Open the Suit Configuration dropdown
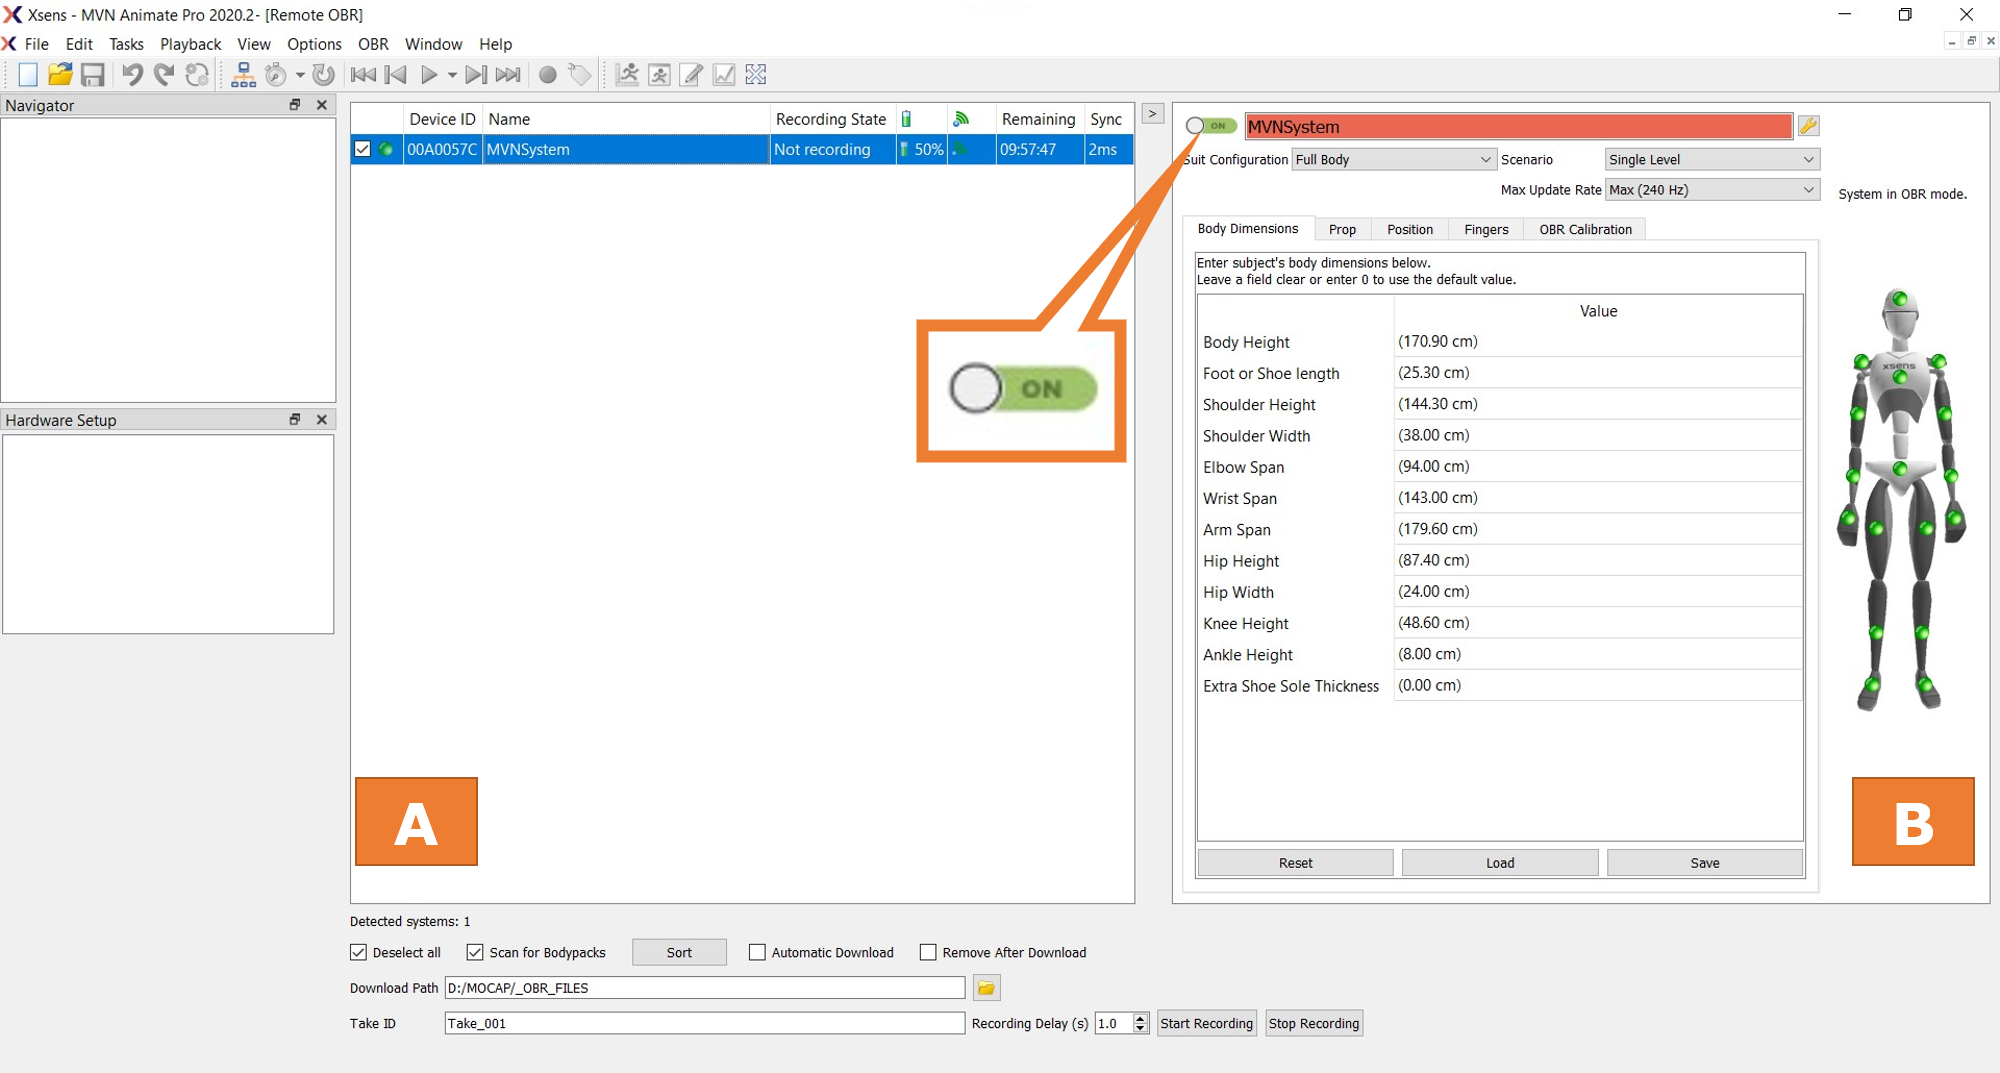The image size is (2000, 1073). pos(1393,160)
